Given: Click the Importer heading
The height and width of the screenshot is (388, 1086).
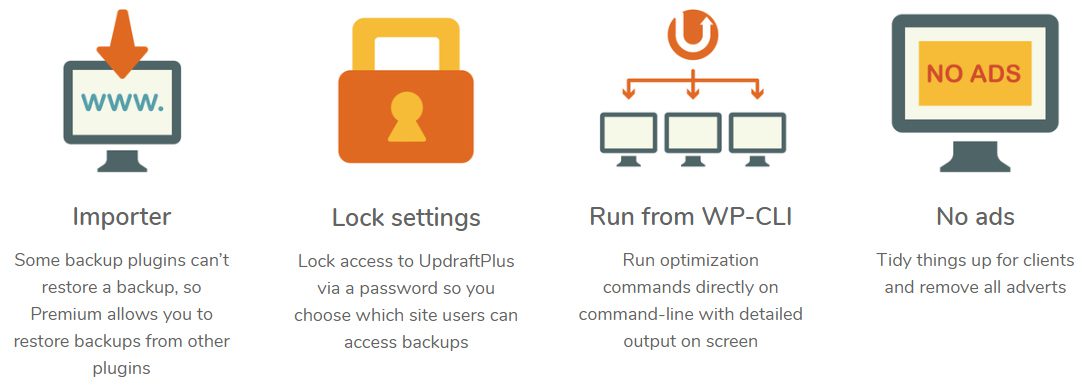Looking at the screenshot, I should [x=122, y=217].
